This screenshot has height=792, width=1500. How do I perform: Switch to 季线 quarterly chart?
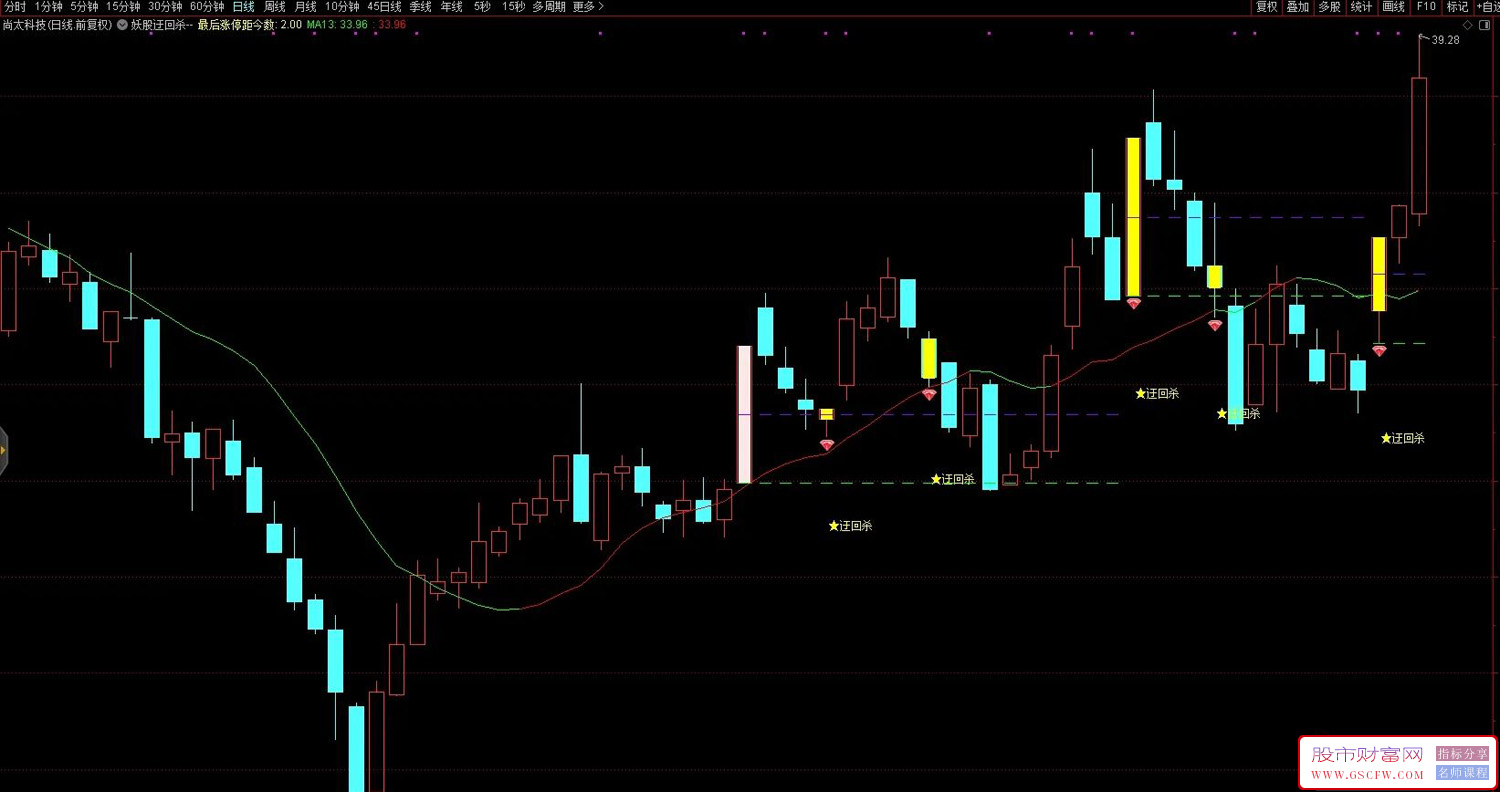[420, 6]
